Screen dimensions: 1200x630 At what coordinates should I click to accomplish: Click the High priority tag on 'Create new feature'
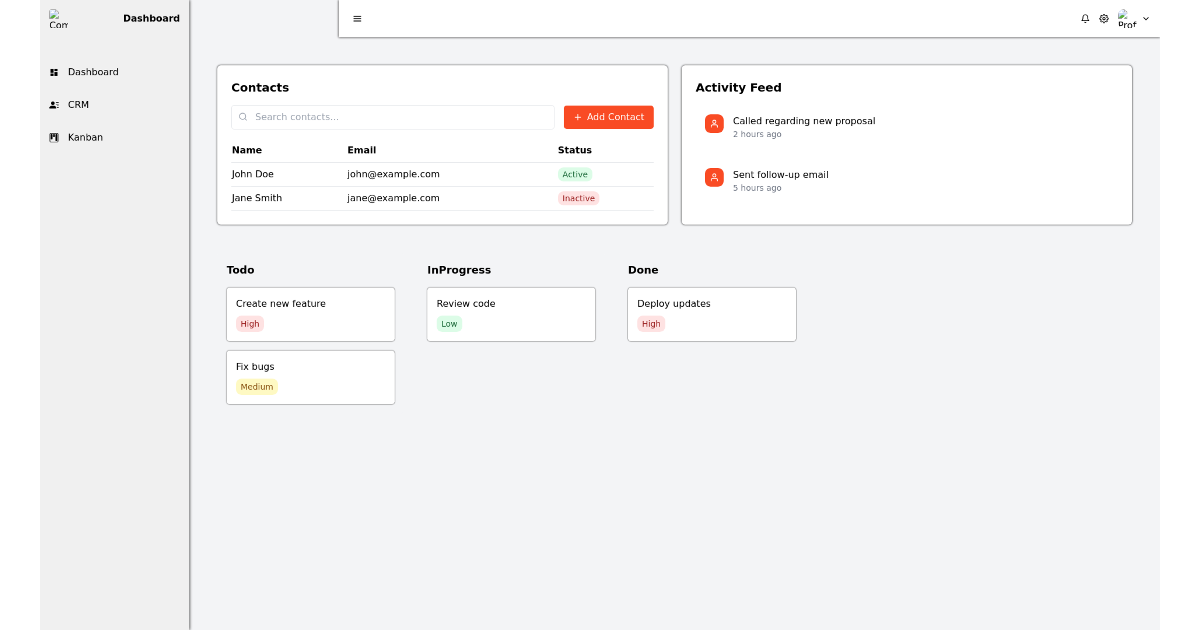tap(250, 323)
